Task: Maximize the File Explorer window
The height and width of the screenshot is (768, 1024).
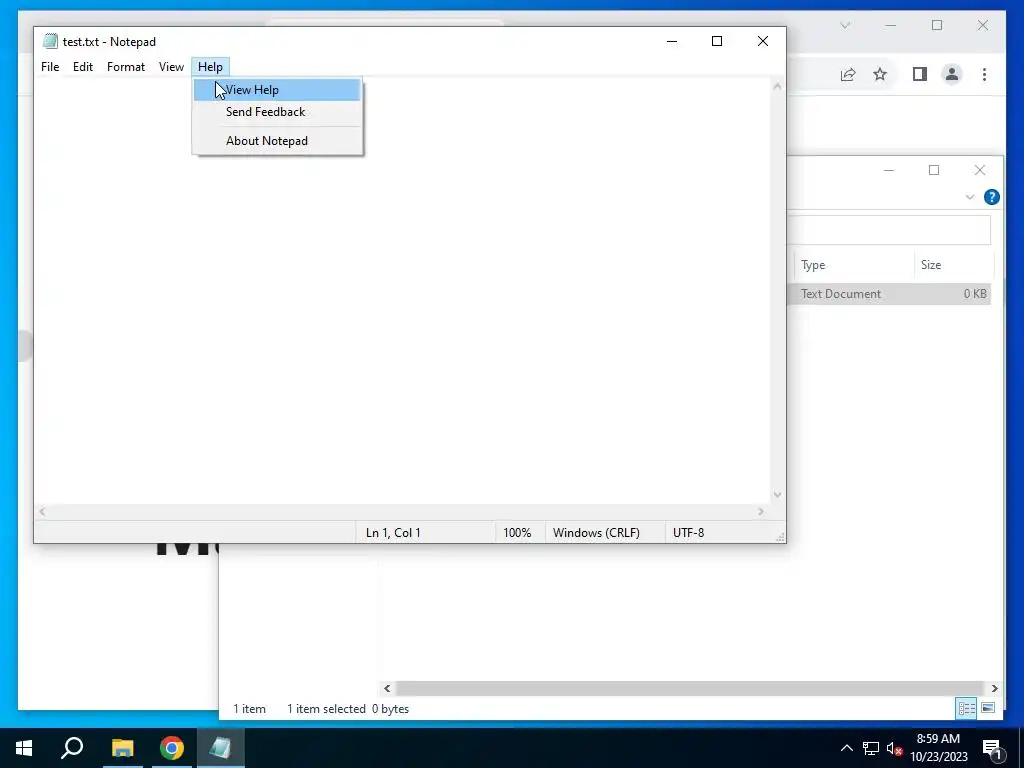Action: point(934,170)
